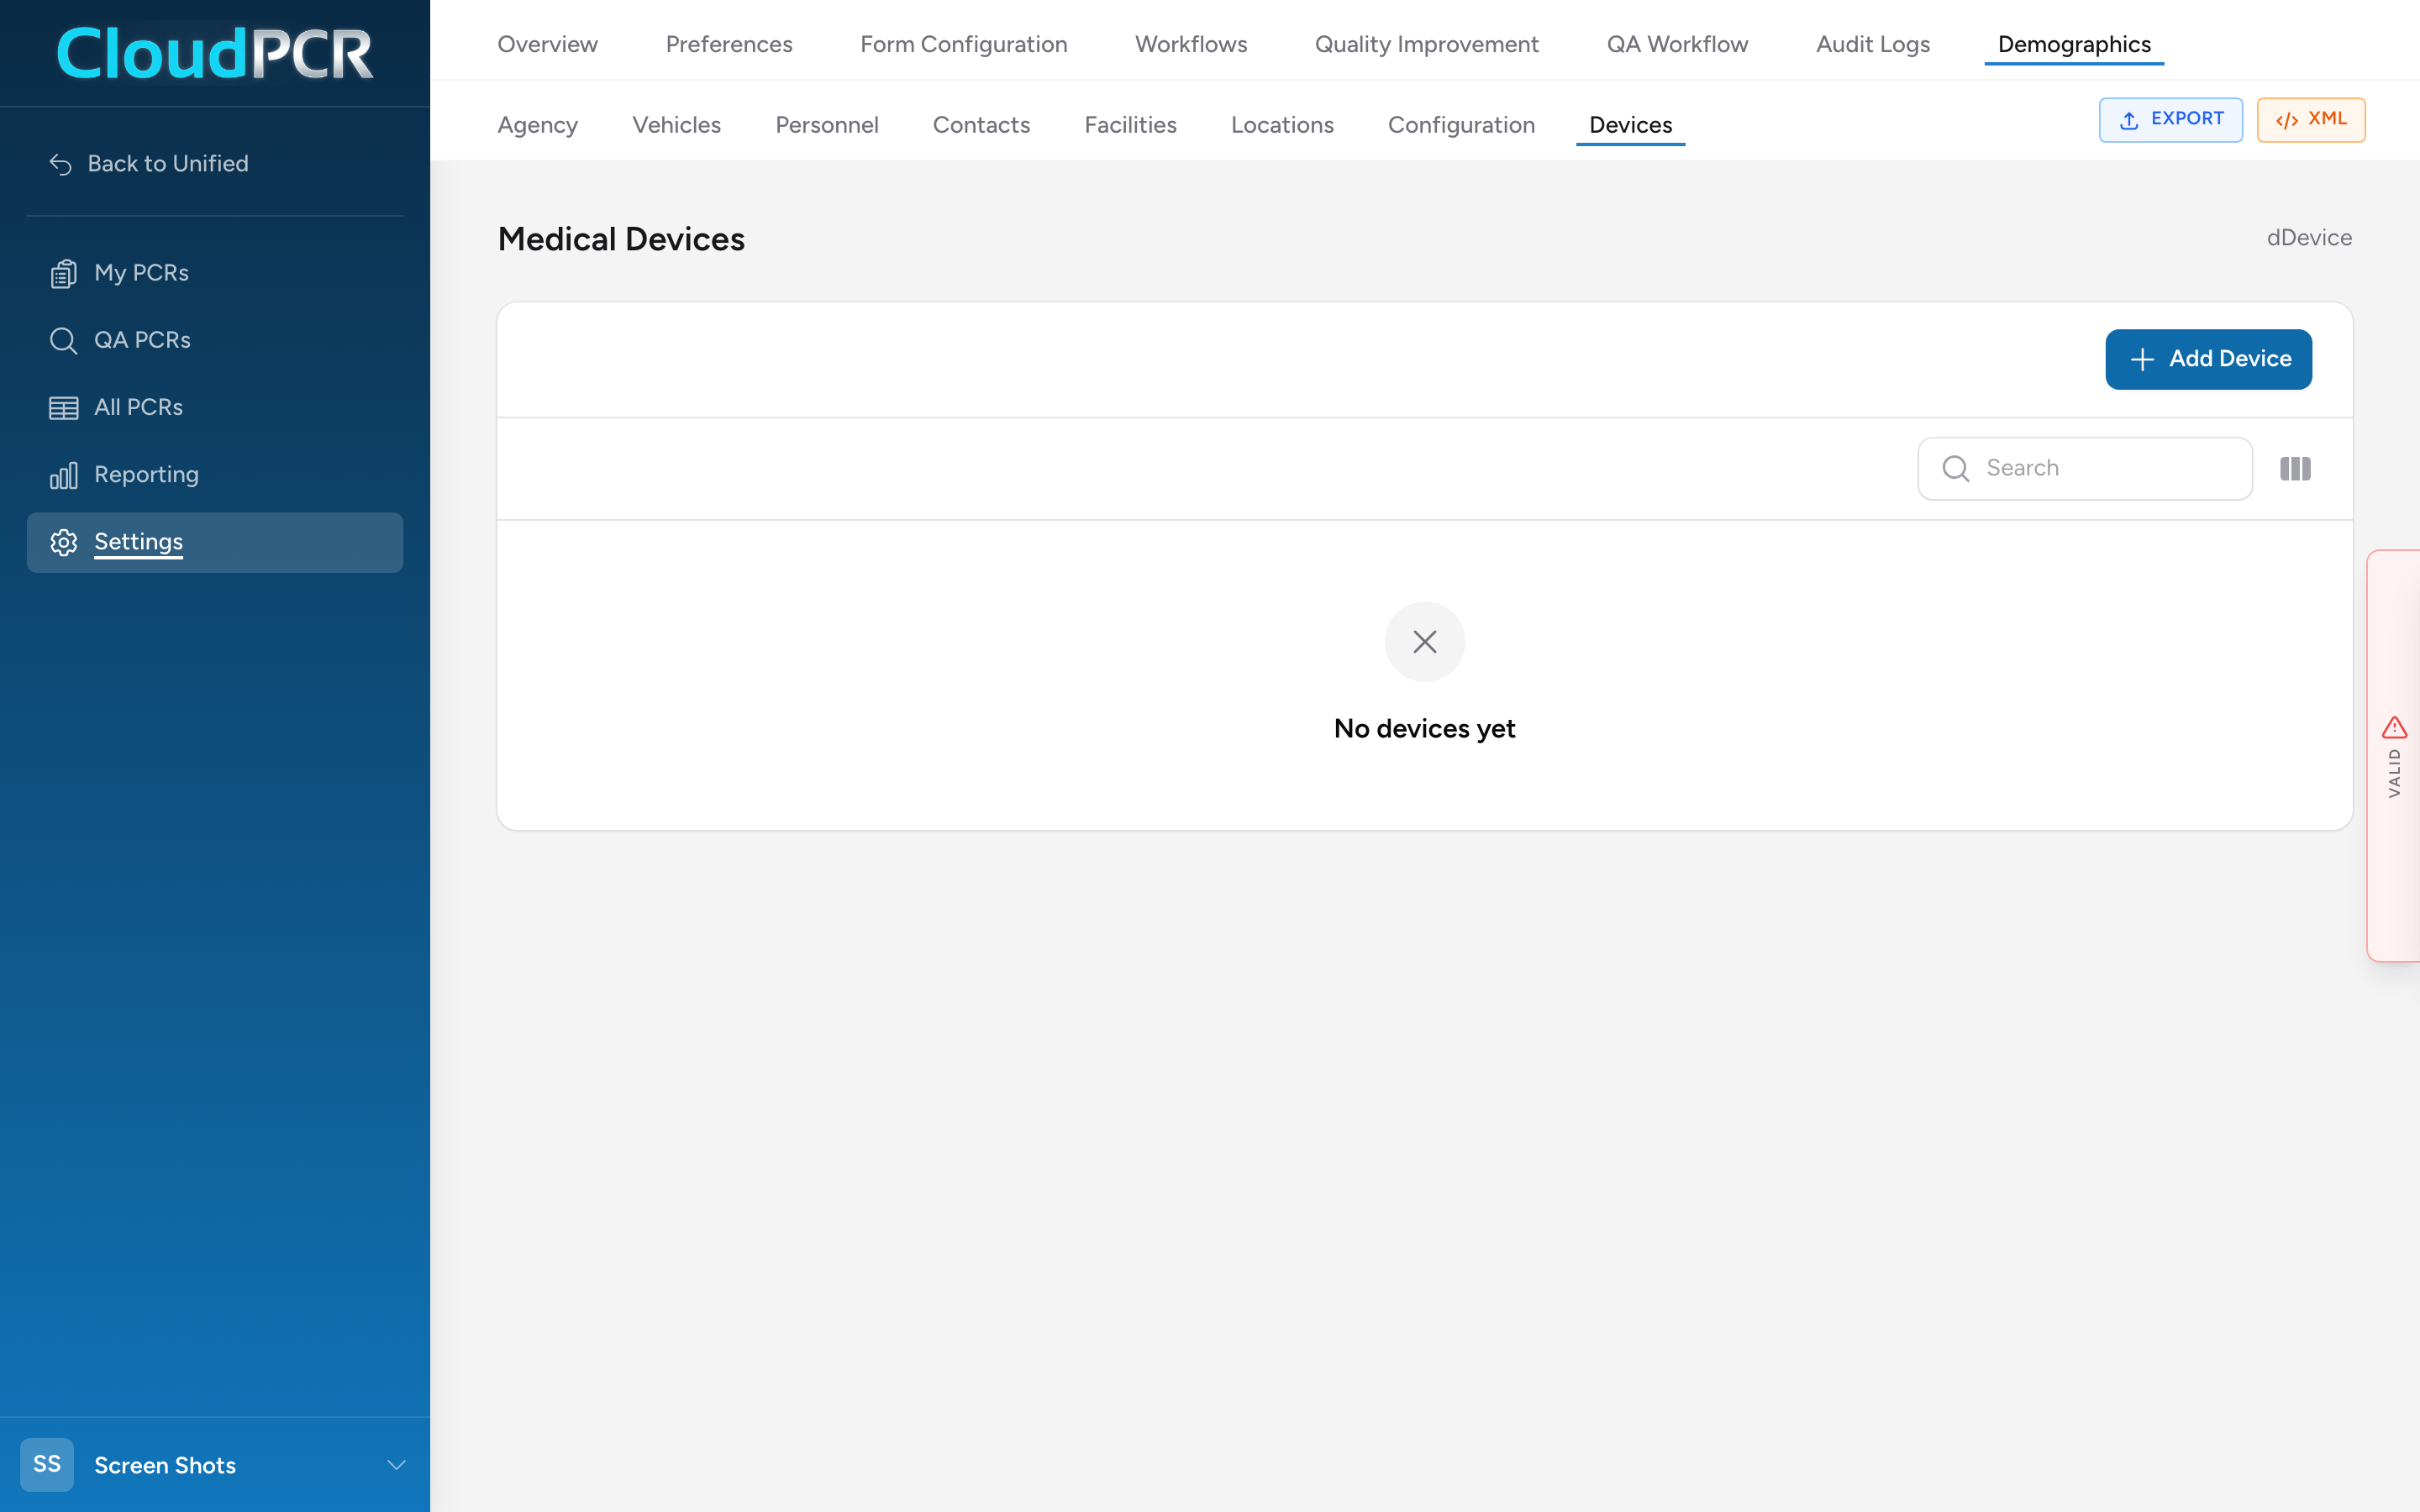Select the Quality Improvement tab
This screenshot has width=2420, height=1512.
click(x=1426, y=44)
